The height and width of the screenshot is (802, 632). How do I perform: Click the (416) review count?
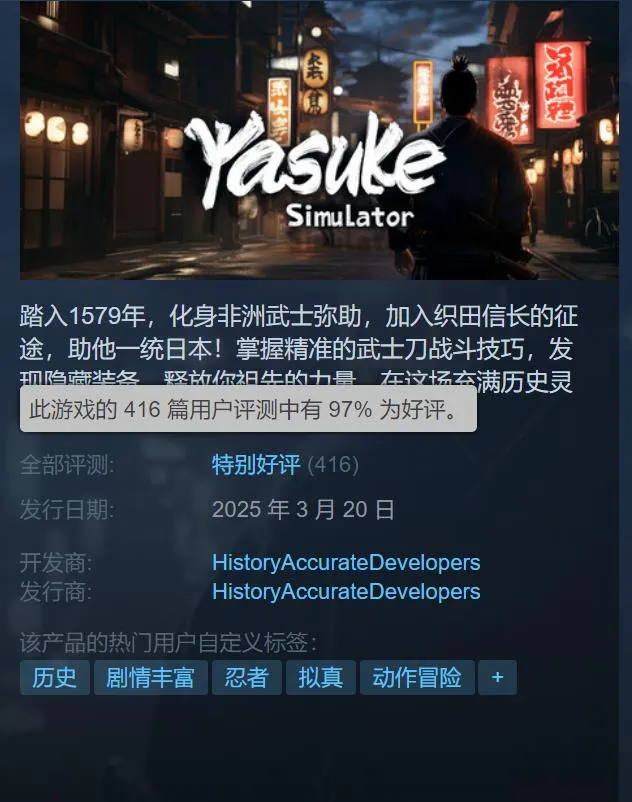(x=333, y=464)
